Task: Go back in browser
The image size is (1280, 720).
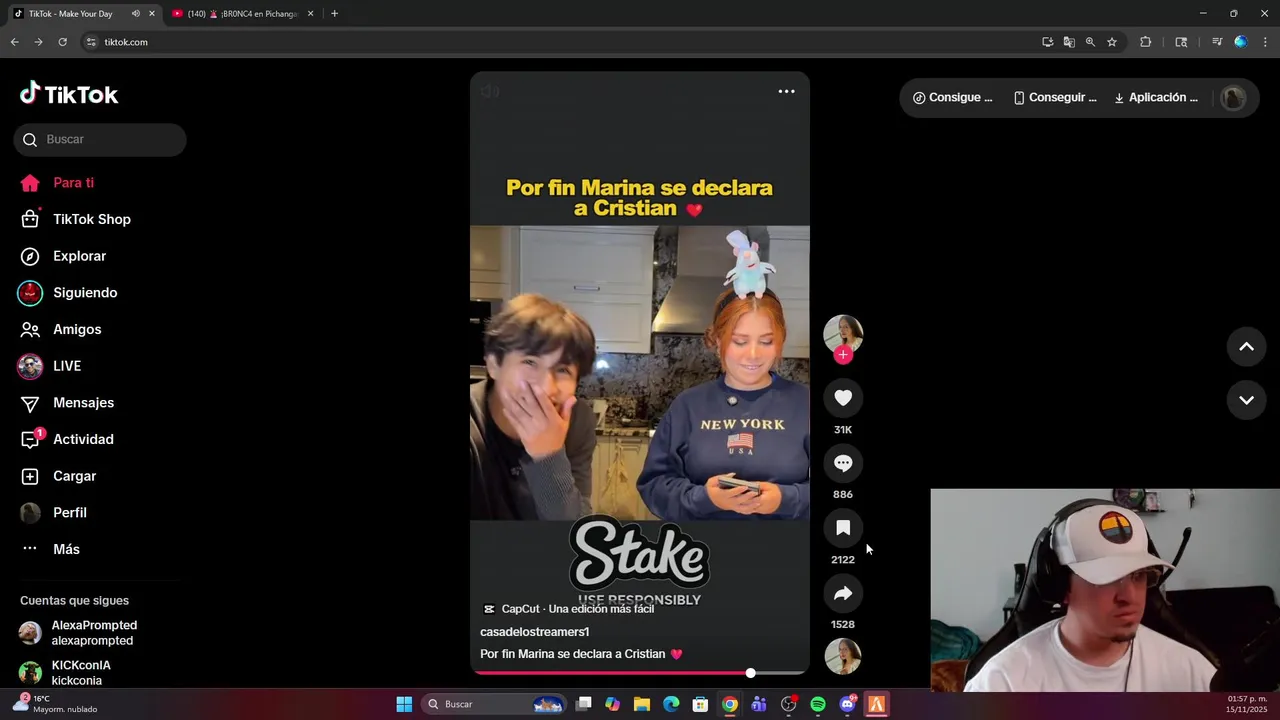Action: (14, 42)
